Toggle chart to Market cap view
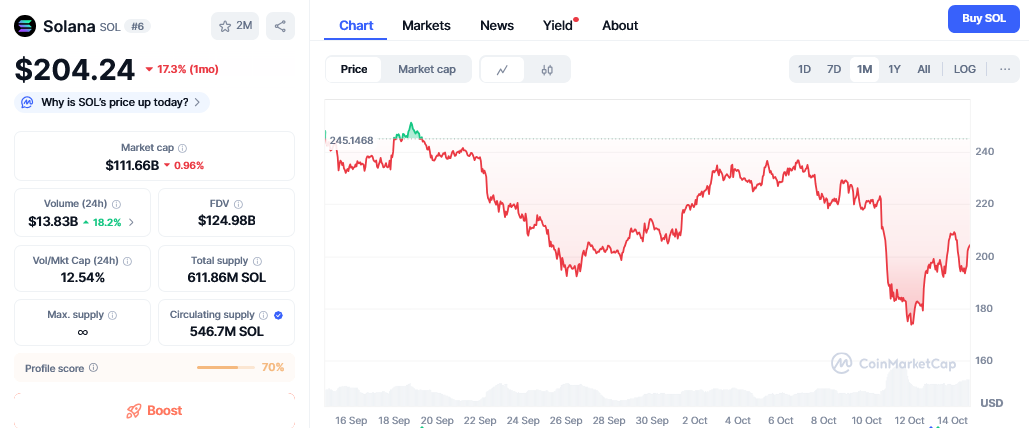The height and width of the screenshot is (428, 1029). [427, 69]
